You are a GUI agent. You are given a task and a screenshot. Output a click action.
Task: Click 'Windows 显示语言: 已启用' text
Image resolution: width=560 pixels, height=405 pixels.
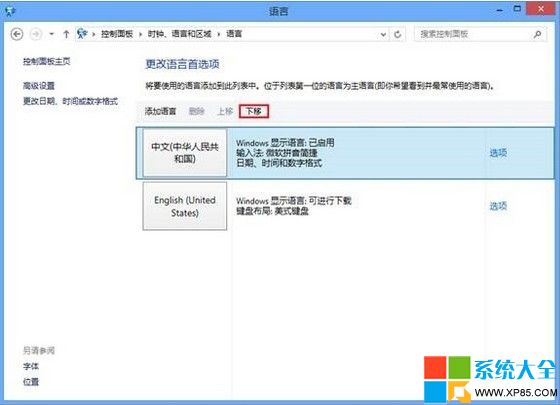(285, 143)
